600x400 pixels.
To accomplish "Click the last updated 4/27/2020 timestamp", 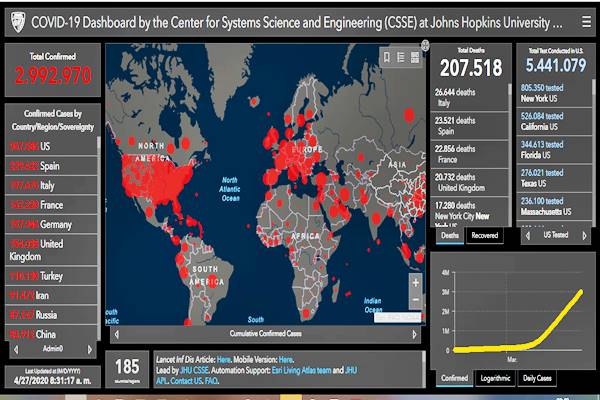I will tap(52, 381).
